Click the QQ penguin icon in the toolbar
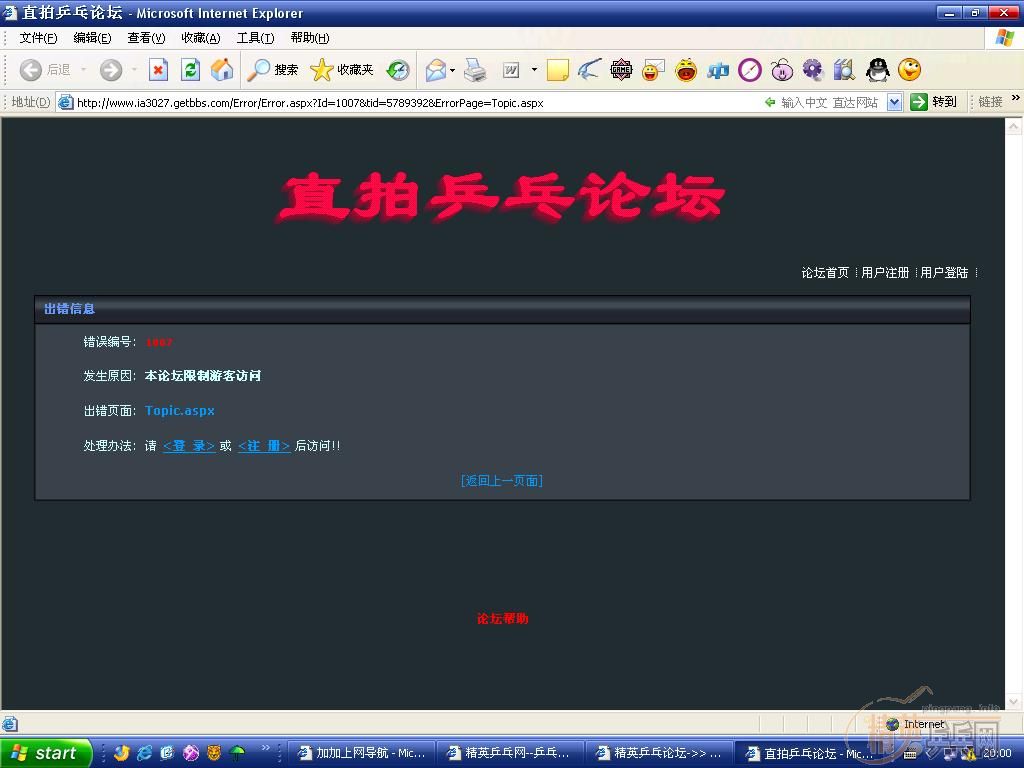 coord(876,70)
